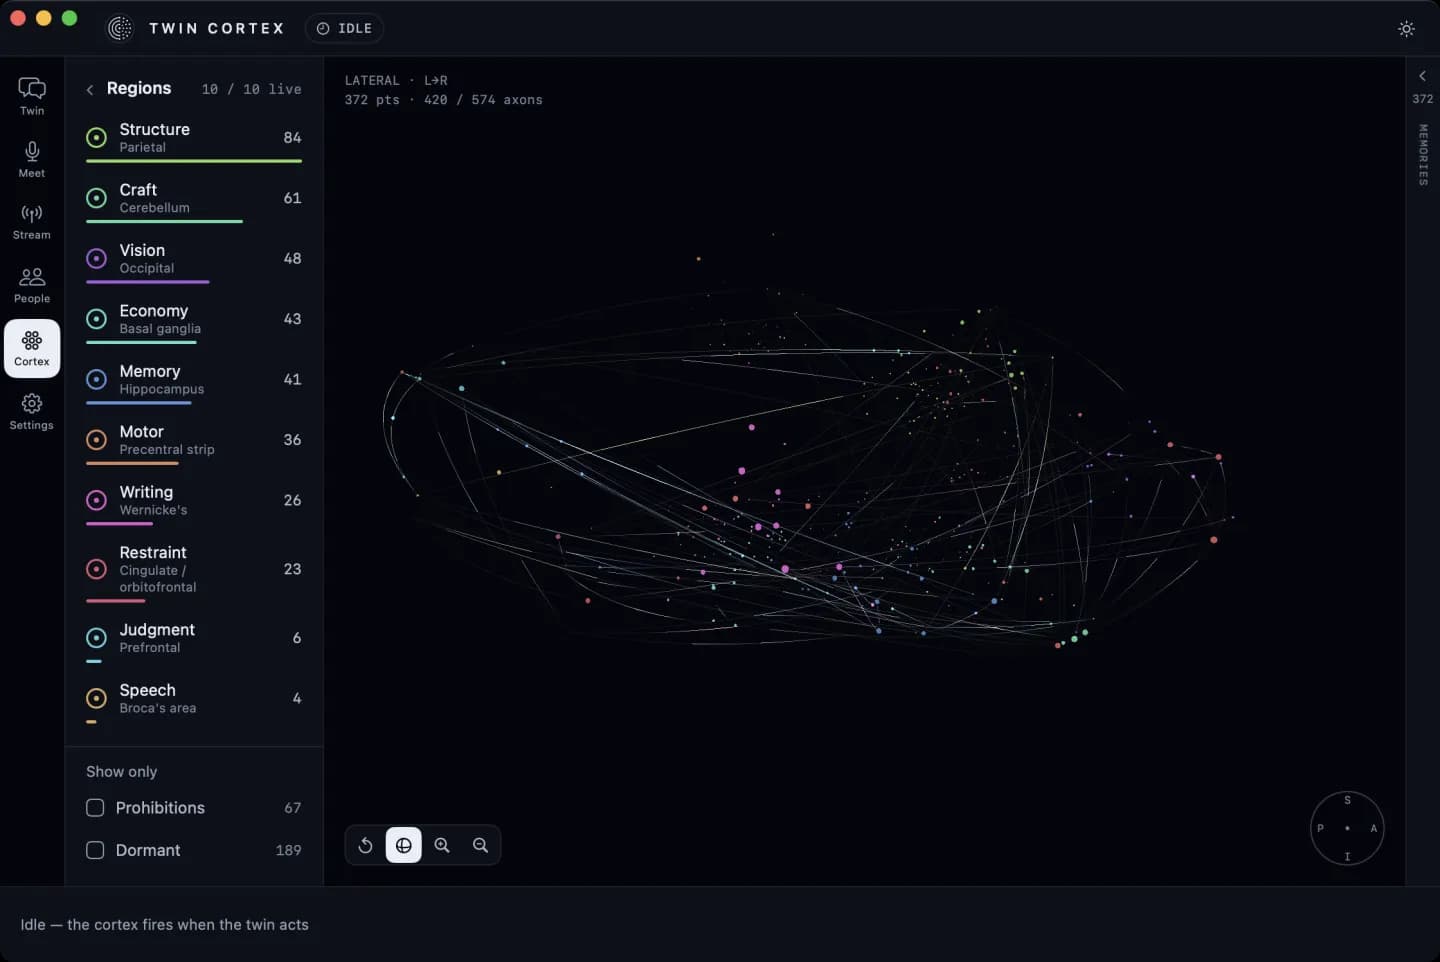
Task: Select the Restraint Cingulate region label
Action: pyautogui.click(x=157, y=569)
